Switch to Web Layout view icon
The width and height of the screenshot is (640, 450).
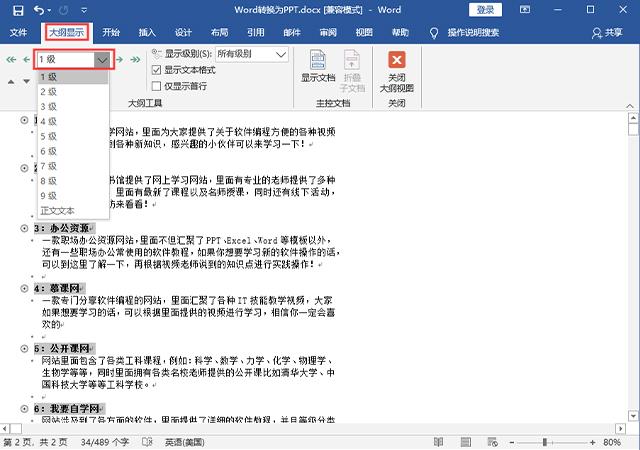pos(493,442)
